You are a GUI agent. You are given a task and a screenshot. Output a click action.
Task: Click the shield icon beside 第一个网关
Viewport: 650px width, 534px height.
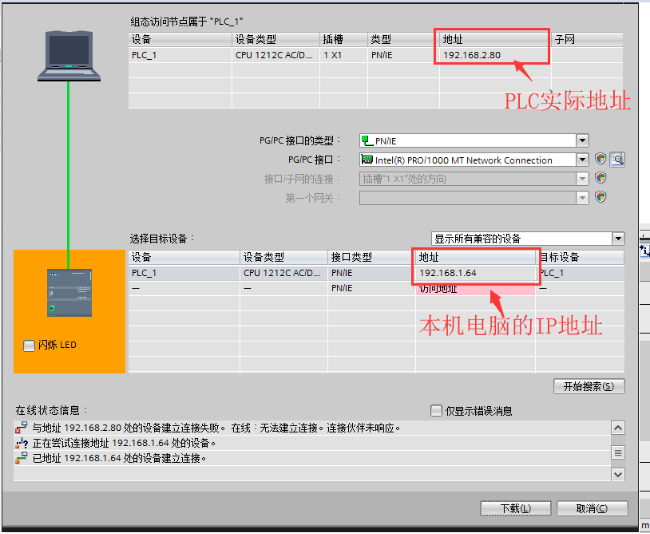(600, 197)
